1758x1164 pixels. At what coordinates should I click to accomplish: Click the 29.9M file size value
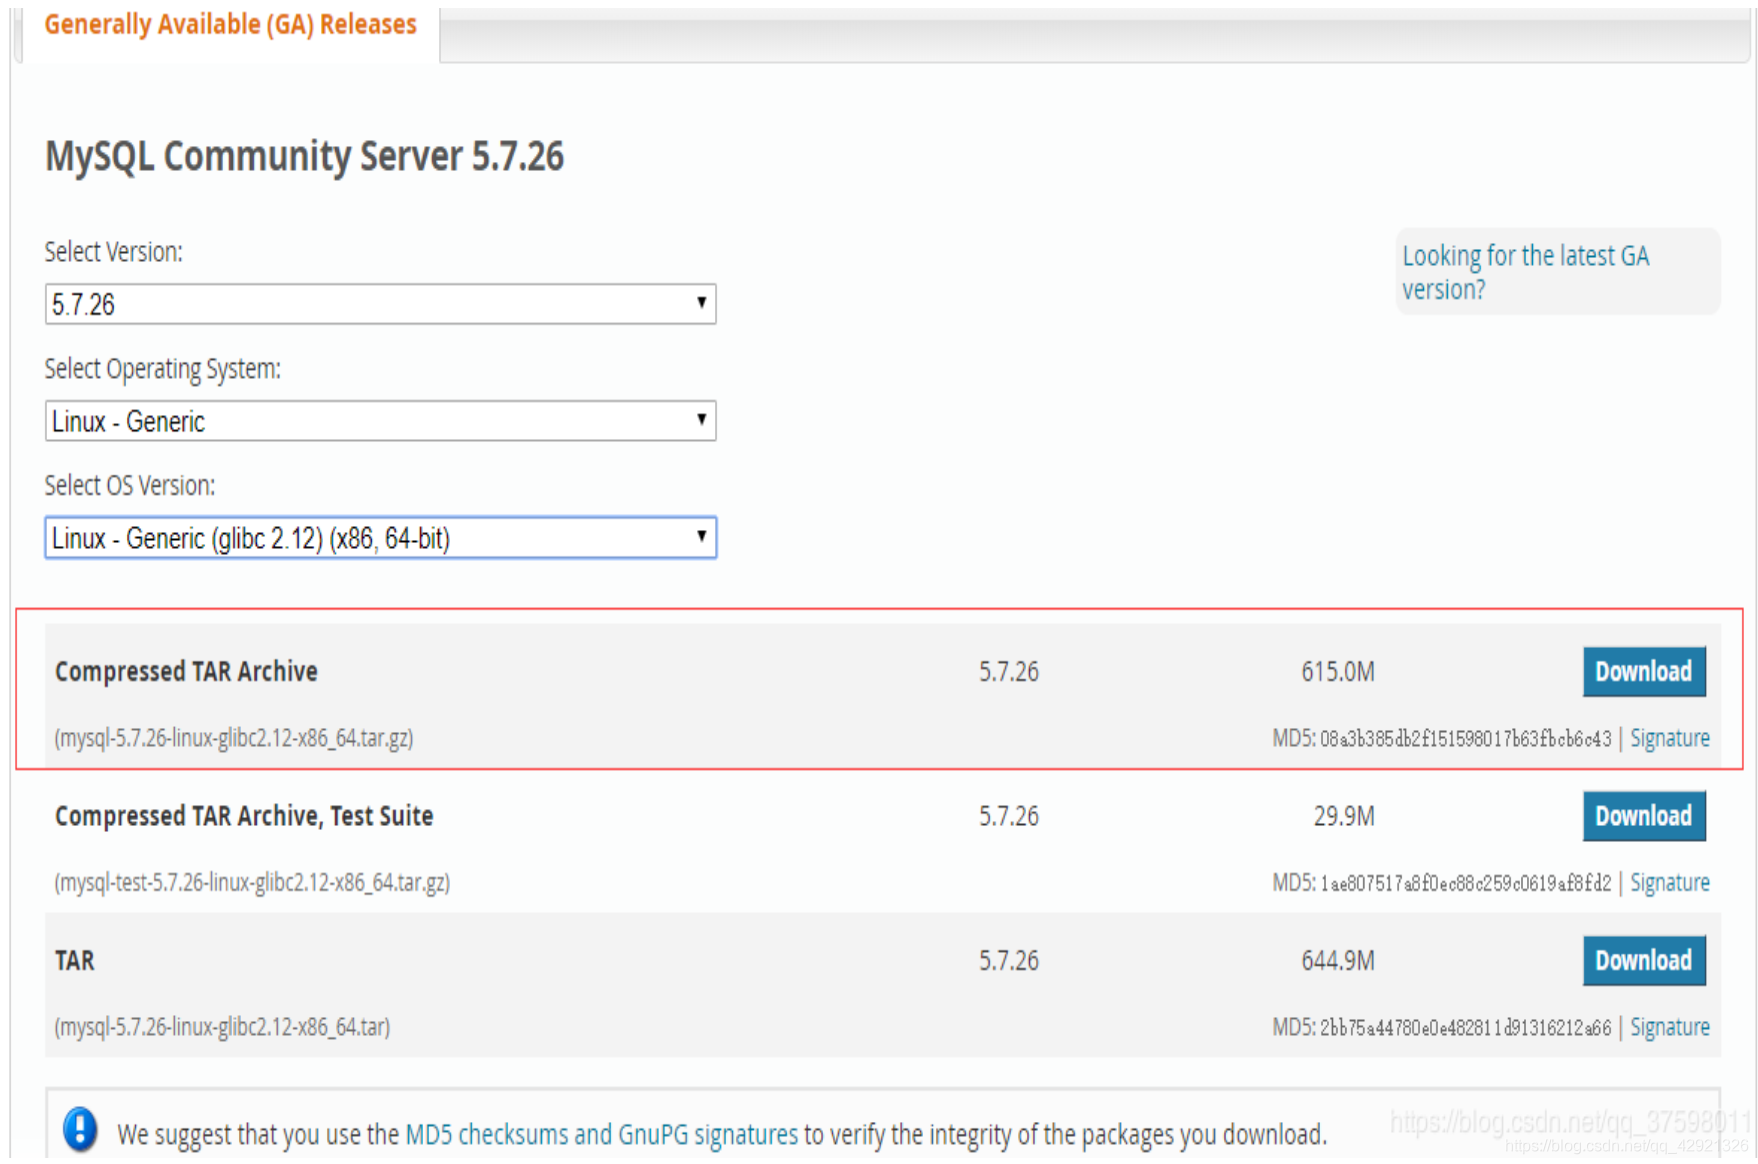coord(1344,816)
